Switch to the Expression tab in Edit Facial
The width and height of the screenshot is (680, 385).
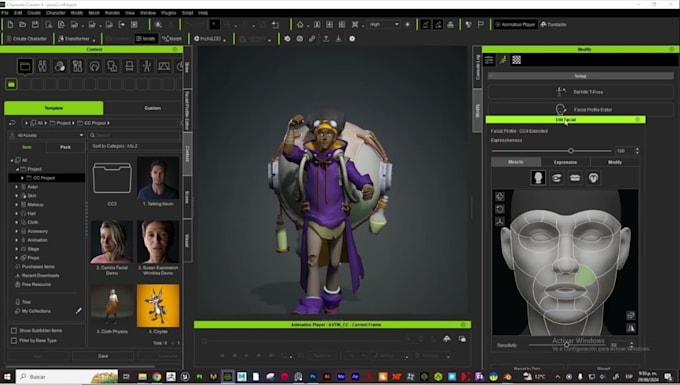point(565,162)
